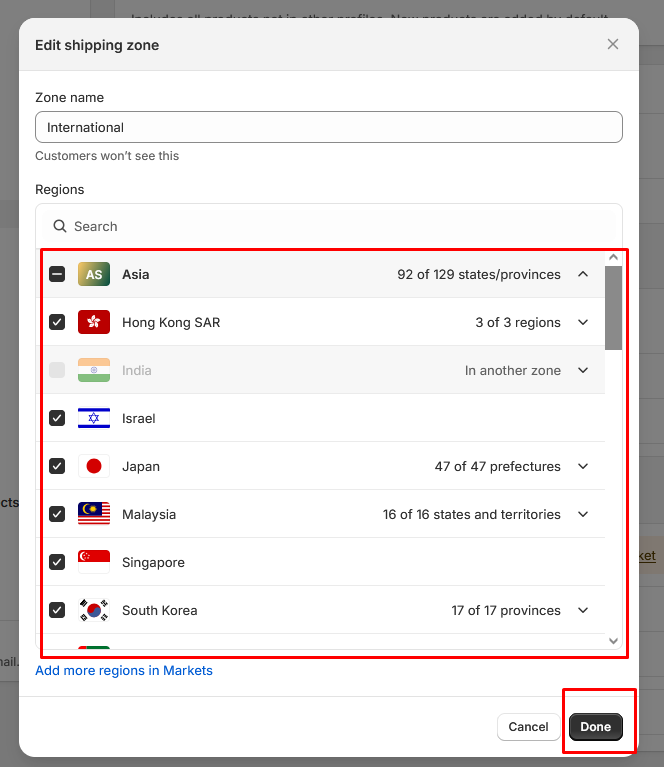Click the Israel flag icon
The height and width of the screenshot is (767, 664).
tap(93, 418)
